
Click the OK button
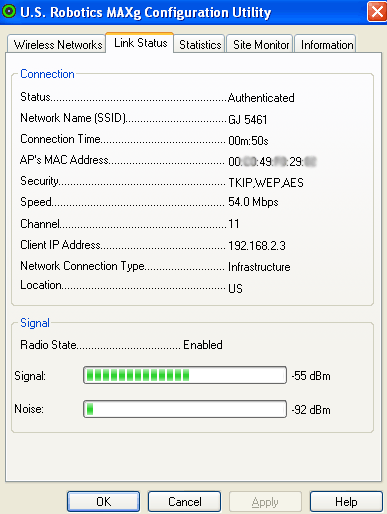click(103, 501)
